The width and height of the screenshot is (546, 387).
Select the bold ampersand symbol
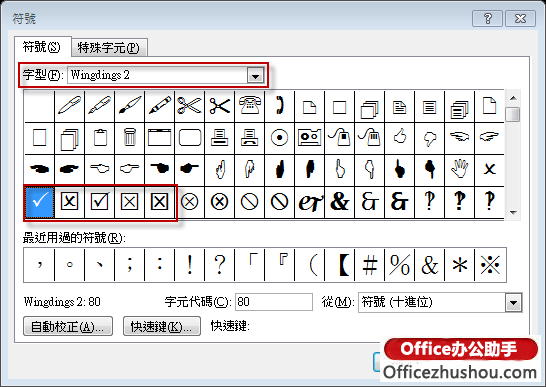339,202
